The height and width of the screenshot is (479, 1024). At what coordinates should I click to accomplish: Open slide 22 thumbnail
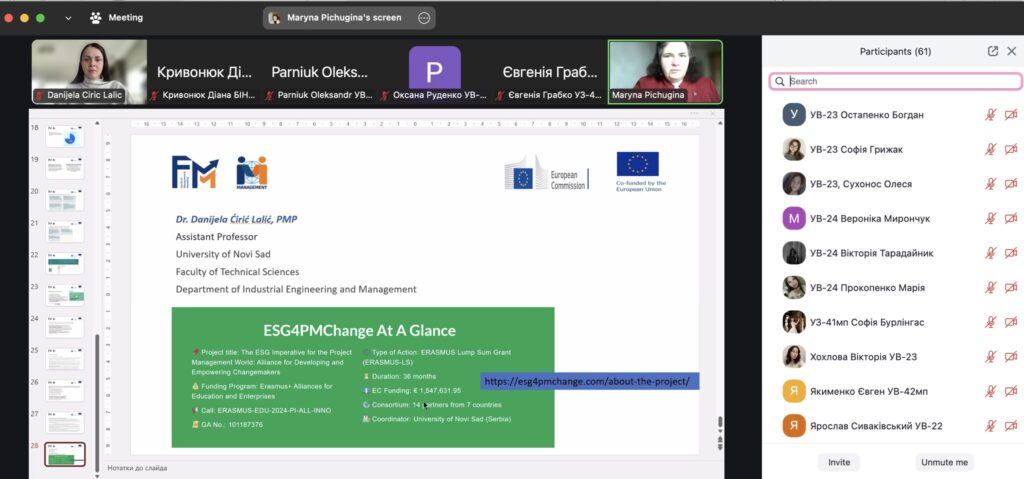click(65, 263)
